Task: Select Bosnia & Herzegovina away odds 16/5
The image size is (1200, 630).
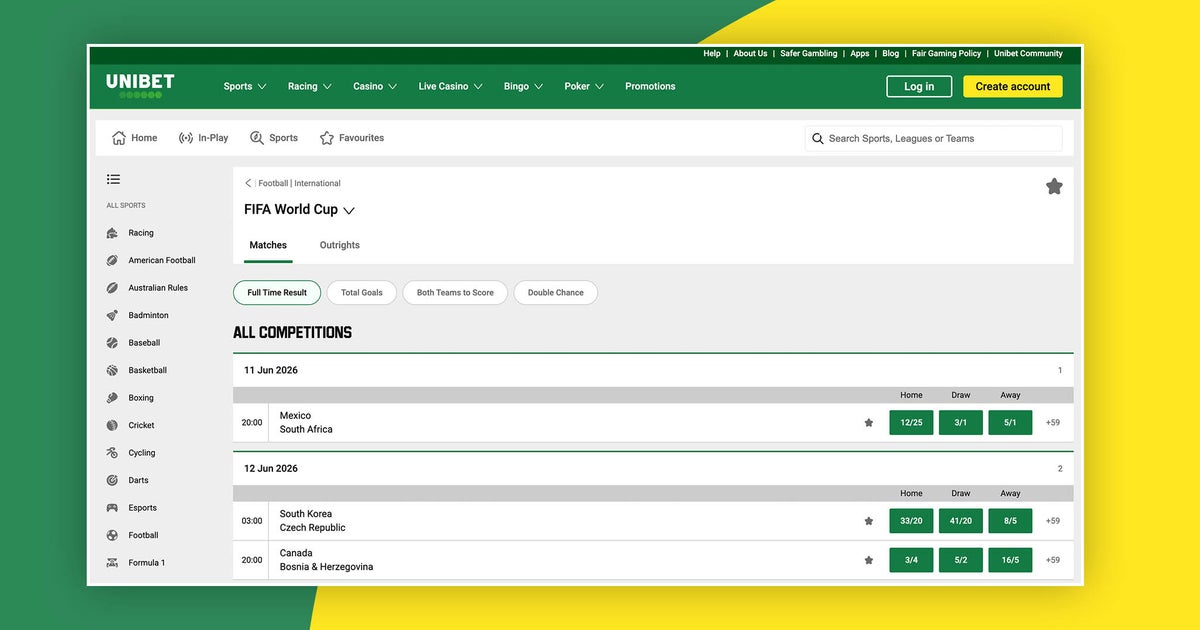Action: (1011, 560)
